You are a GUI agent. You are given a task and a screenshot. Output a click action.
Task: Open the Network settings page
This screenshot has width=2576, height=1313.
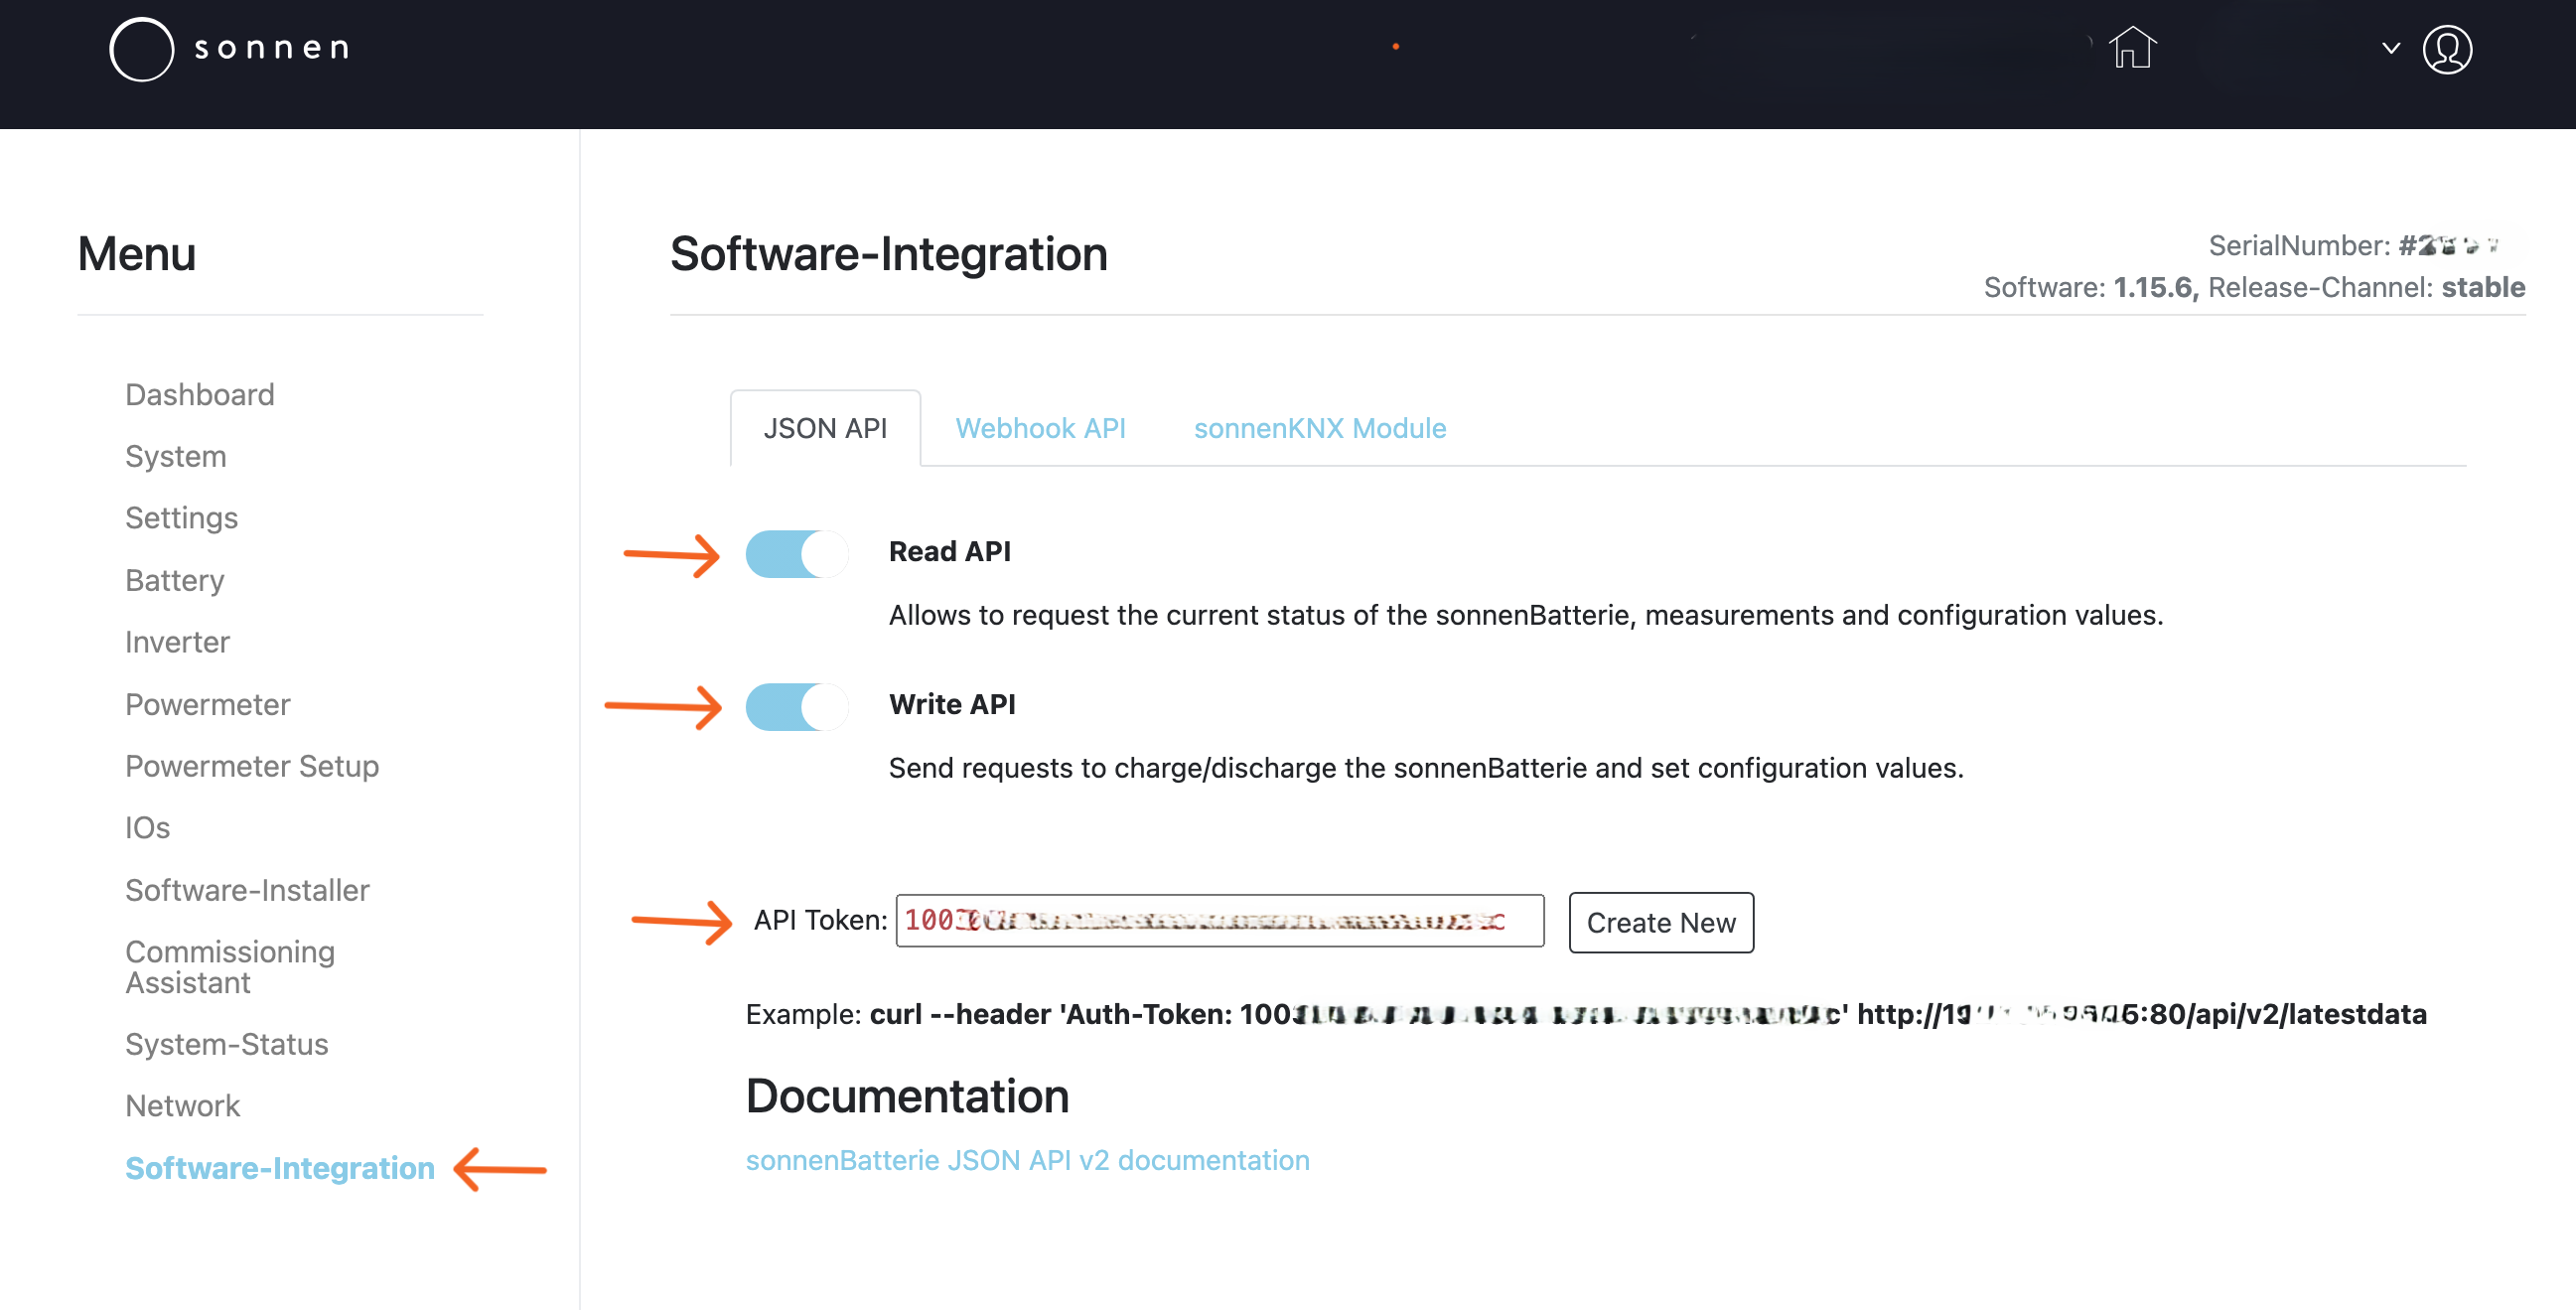tap(182, 1105)
